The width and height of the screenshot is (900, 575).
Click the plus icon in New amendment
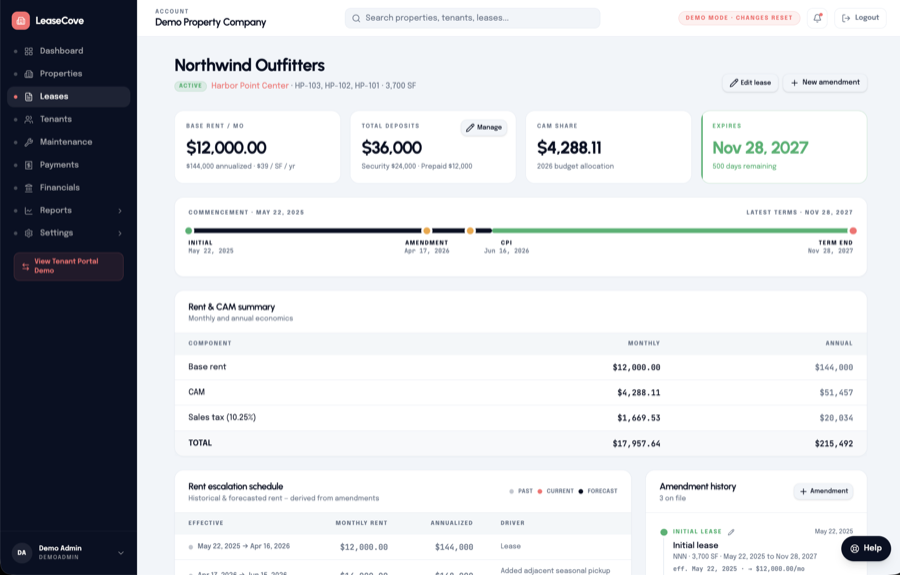click(x=794, y=83)
